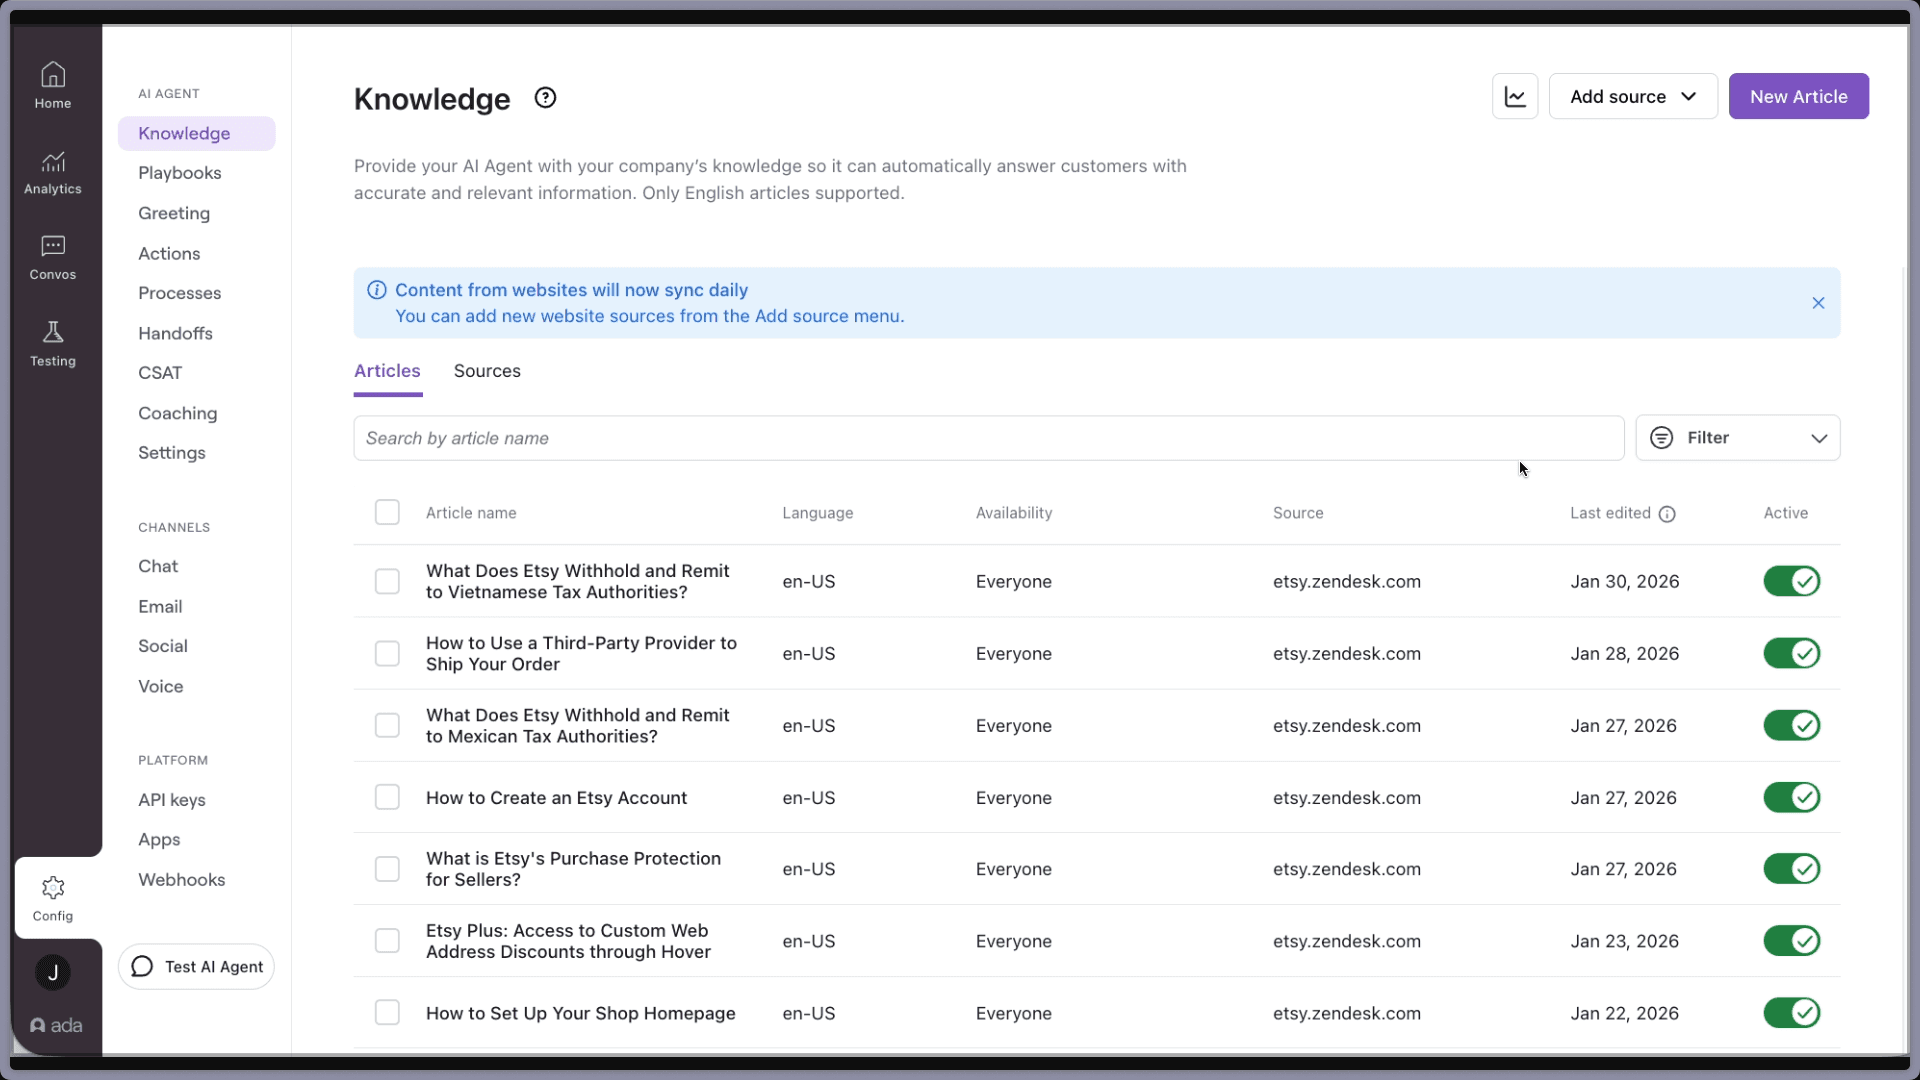The image size is (1920, 1080).
Task: Click the New Article button
Action: pos(1799,96)
